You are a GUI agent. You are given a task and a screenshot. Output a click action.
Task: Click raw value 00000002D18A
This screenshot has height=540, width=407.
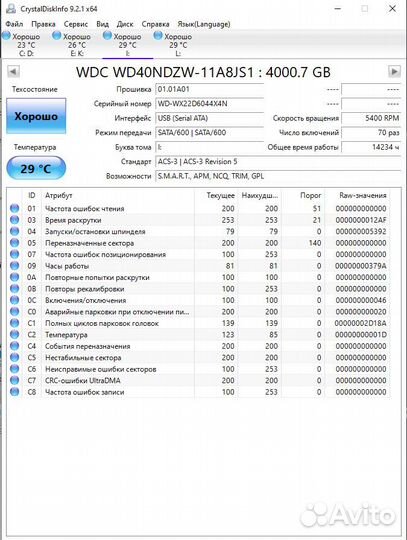(x=360, y=323)
